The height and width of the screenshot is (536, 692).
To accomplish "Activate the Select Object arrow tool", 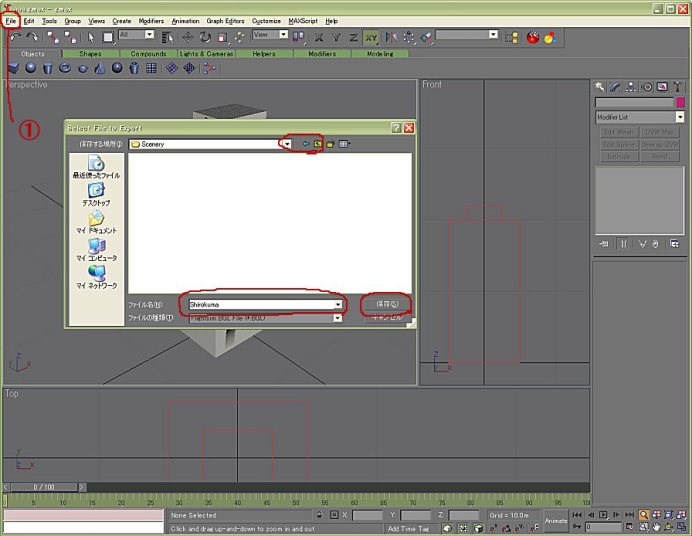I will point(90,38).
